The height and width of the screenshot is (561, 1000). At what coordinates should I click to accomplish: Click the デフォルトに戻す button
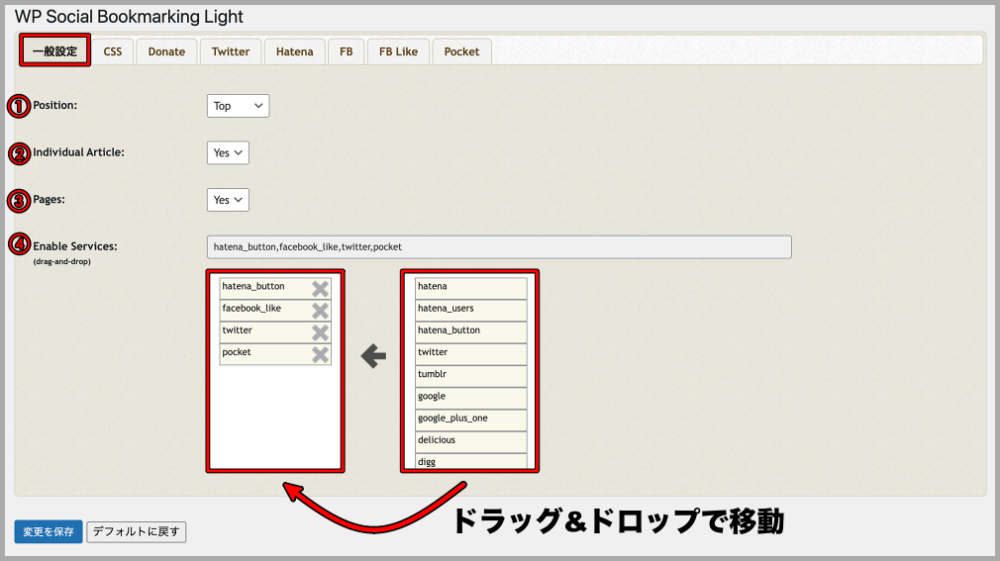(x=136, y=532)
